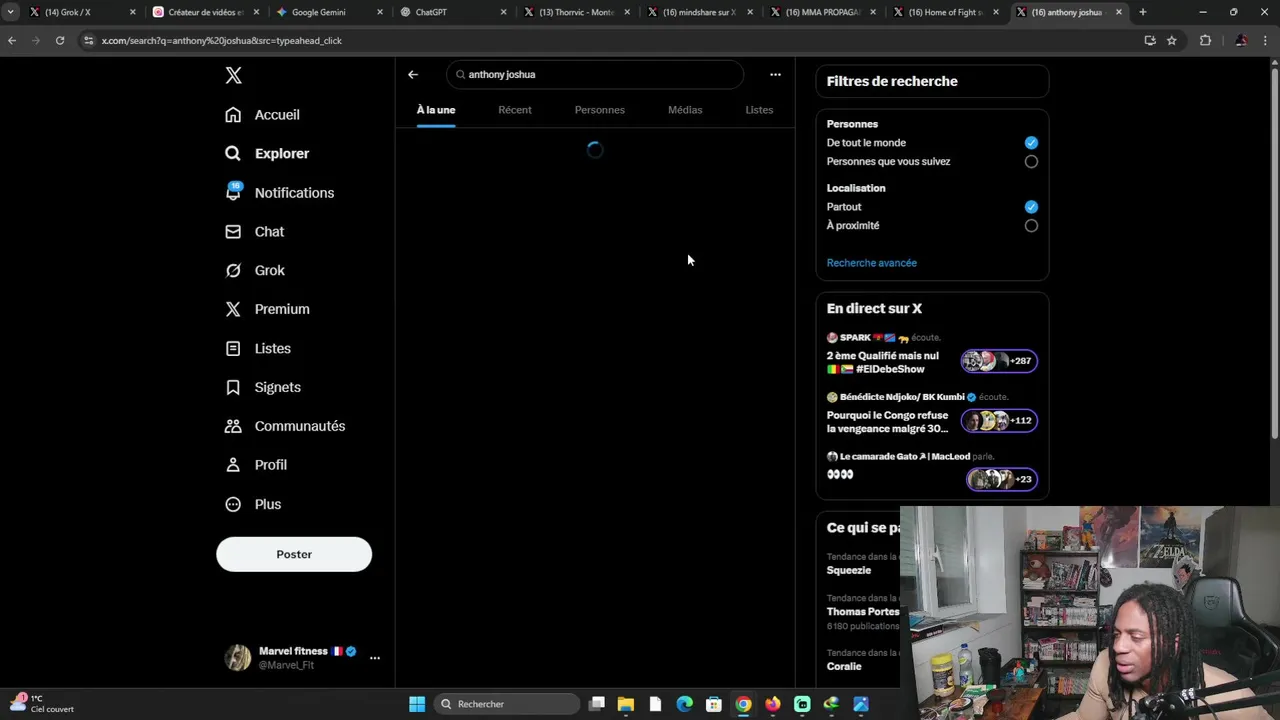Image resolution: width=1280 pixels, height=720 pixels.
Task: Open 2 ème Qualifié mais nul space
Action: [x=883, y=362]
